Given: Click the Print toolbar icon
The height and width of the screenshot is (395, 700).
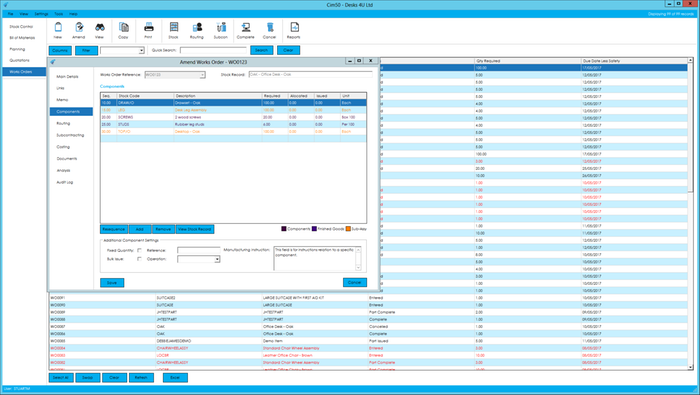Looking at the screenshot, I should pos(149,28).
